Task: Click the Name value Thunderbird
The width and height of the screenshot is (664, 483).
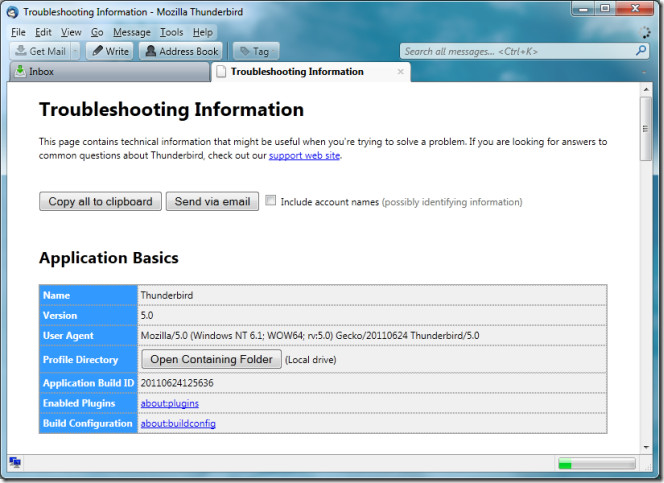Action: click(167, 295)
